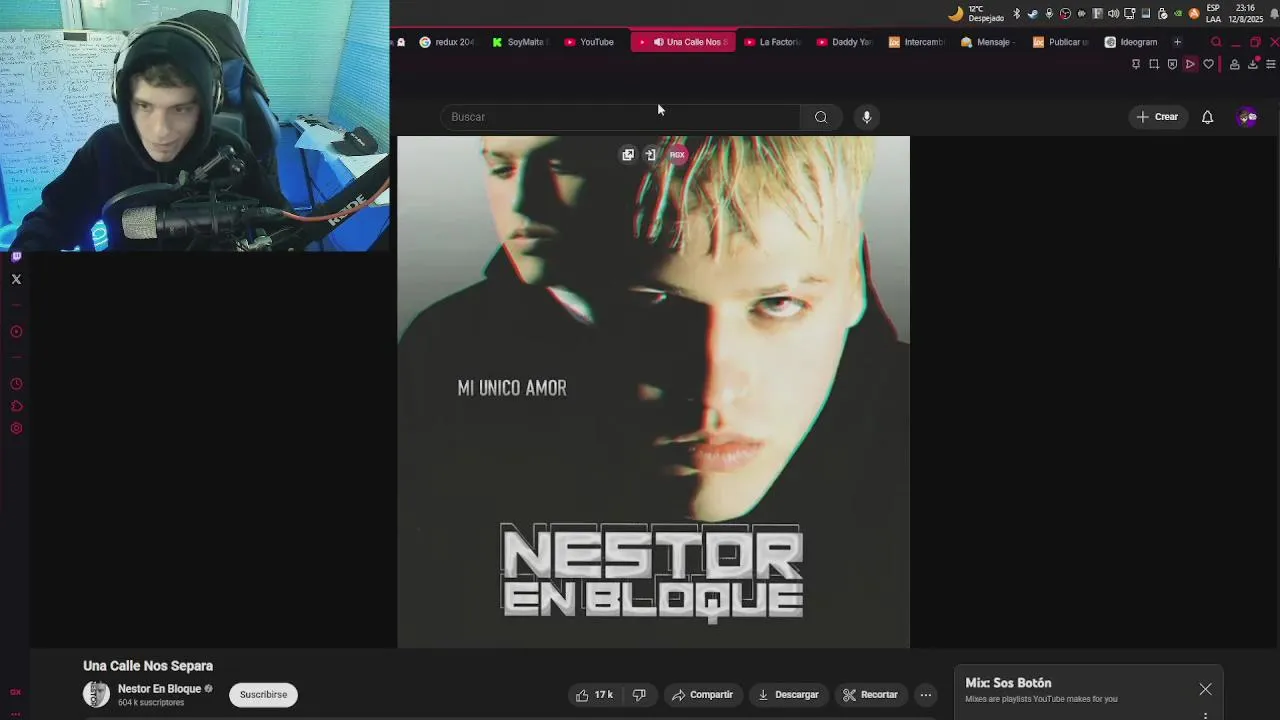The height and width of the screenshot is (720, 1280).
Task: Click the YouTube search magnifier button
Action: [x=821, y=117]
